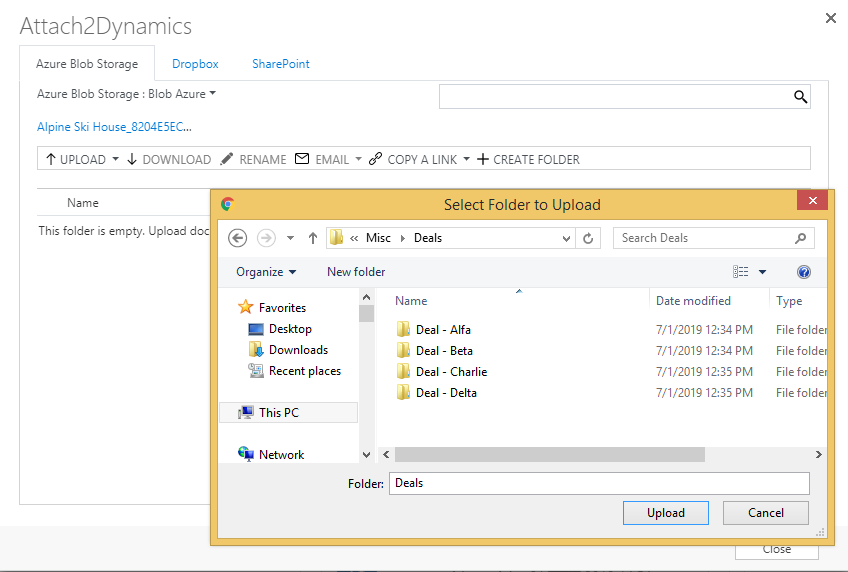Open help with the question mark icon
The width and height of the screenshot is (848, 572).
pyautogui.click(x=804, y=272)
